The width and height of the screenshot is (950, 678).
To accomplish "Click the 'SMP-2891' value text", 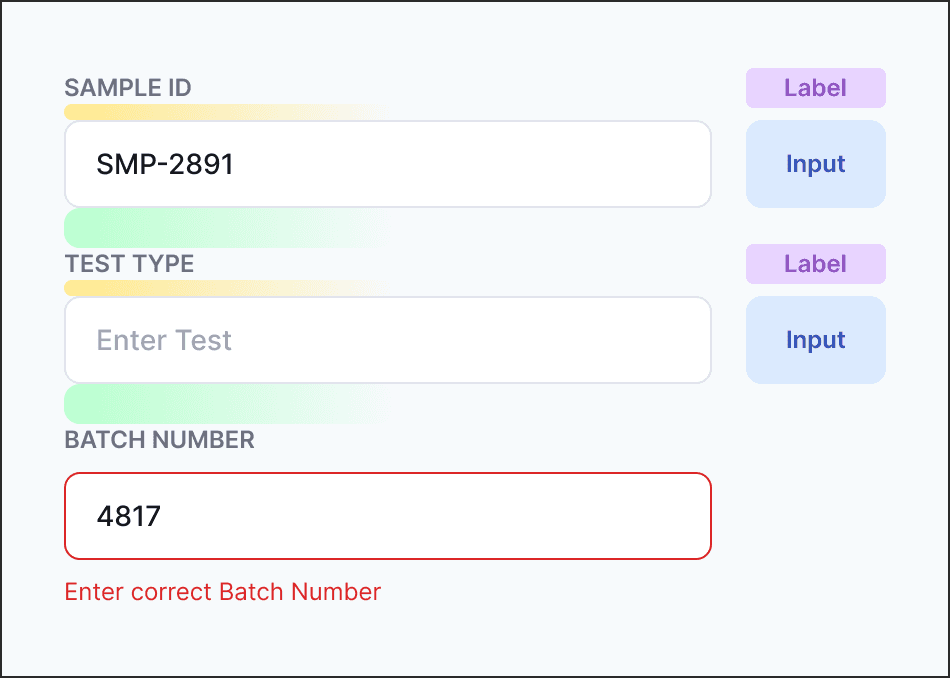I will point(165,164).
